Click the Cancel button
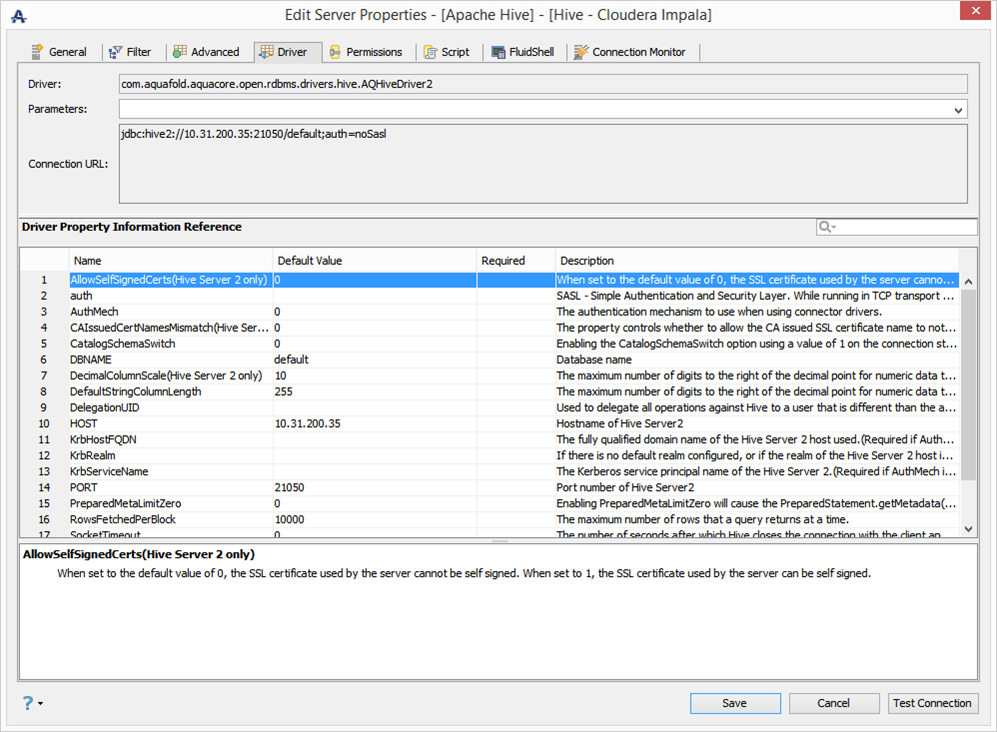The height and width of the screenshot is (732, 997). 833,703
